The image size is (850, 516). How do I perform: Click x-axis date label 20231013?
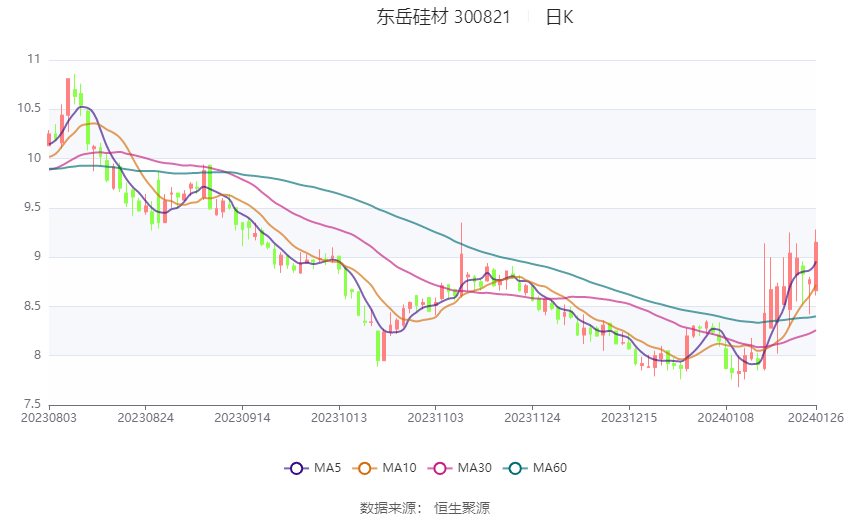click(x=339, y=418)
